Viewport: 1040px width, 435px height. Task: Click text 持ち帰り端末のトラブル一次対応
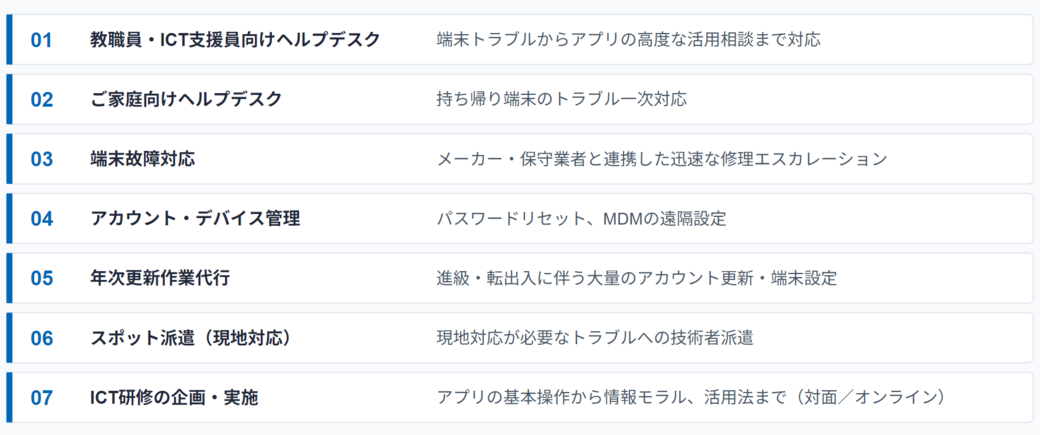[561, 99]
